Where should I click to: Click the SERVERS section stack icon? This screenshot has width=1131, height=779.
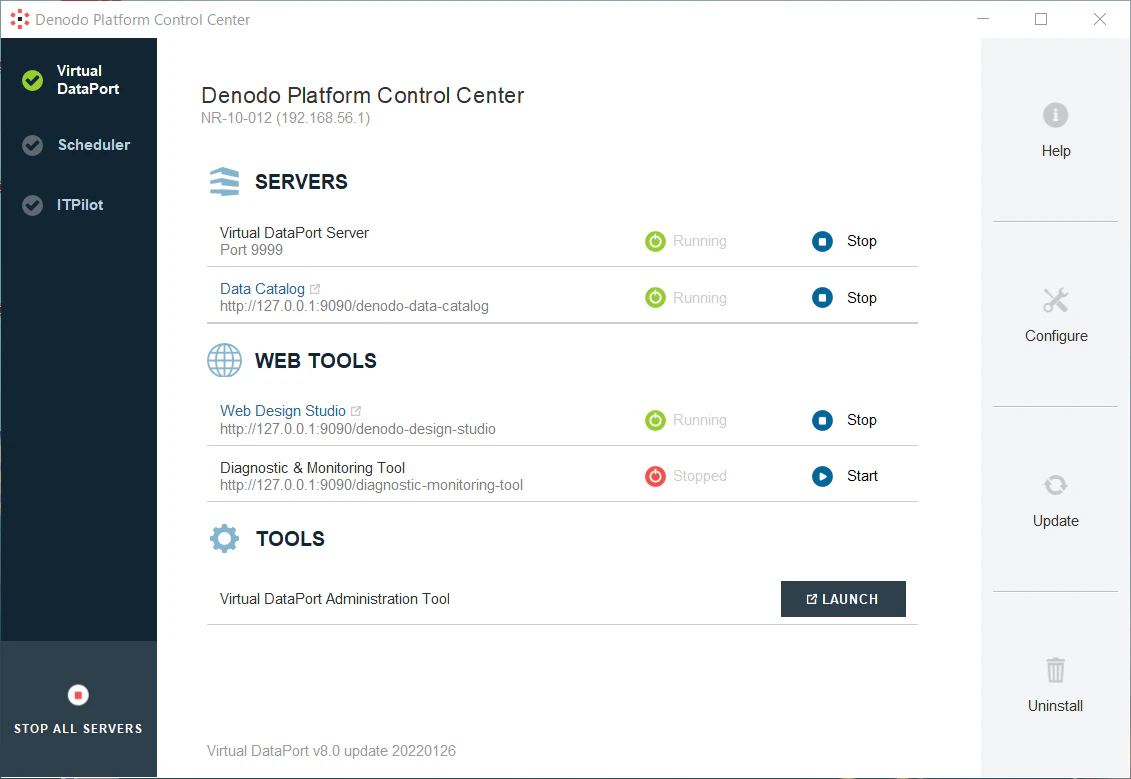point(224,182)
